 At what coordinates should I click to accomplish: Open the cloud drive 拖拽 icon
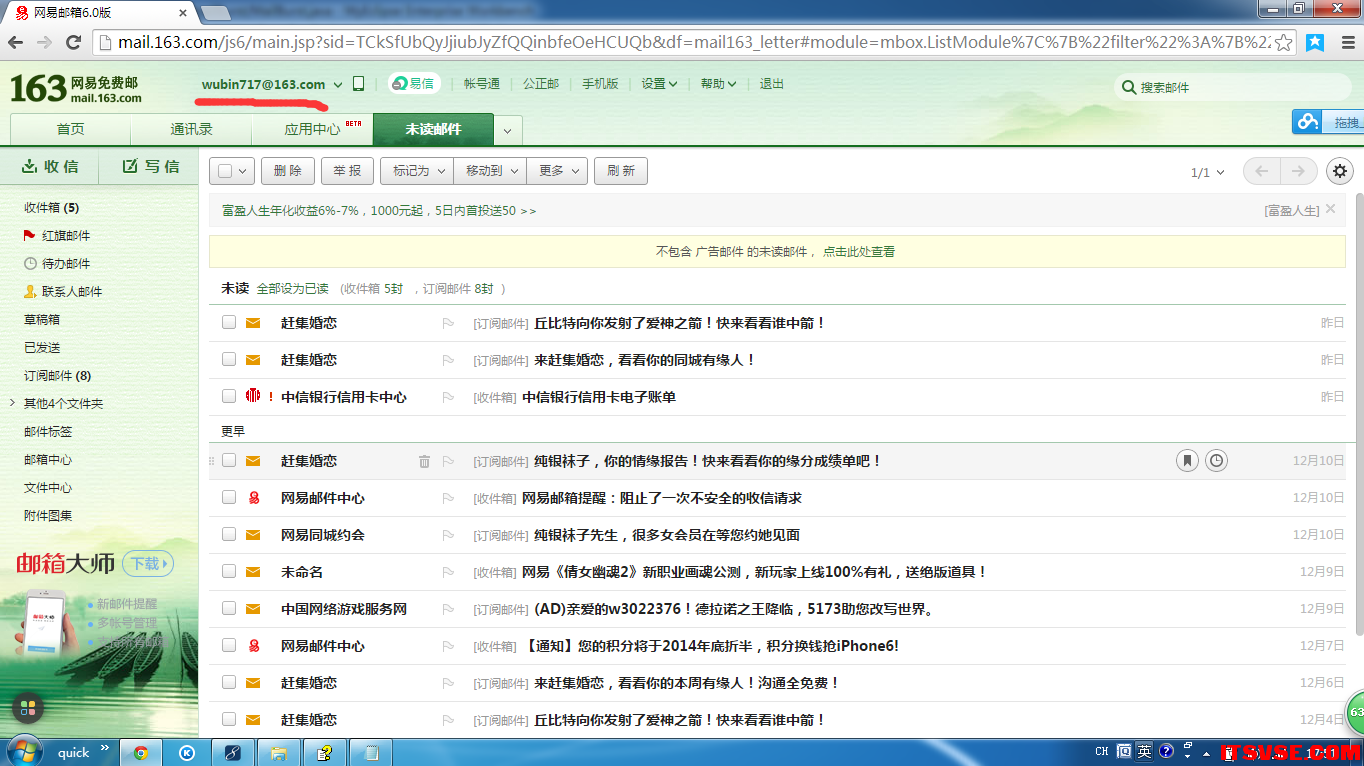click(x=1308, y=122)
